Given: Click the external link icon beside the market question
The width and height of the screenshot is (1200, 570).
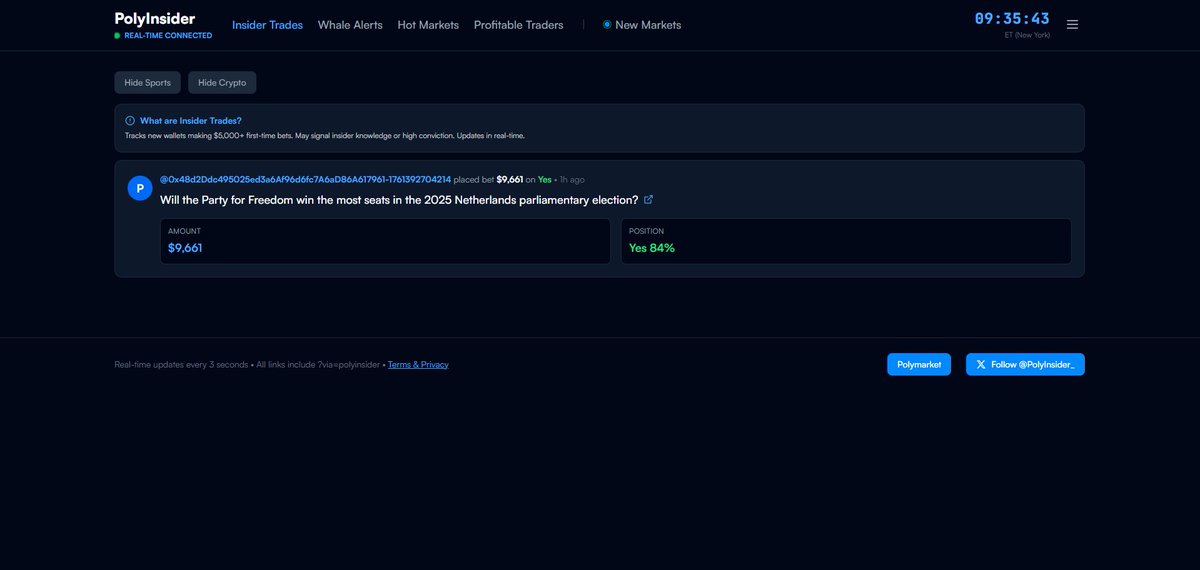Looking at the screenshot, I should point(649,200).
